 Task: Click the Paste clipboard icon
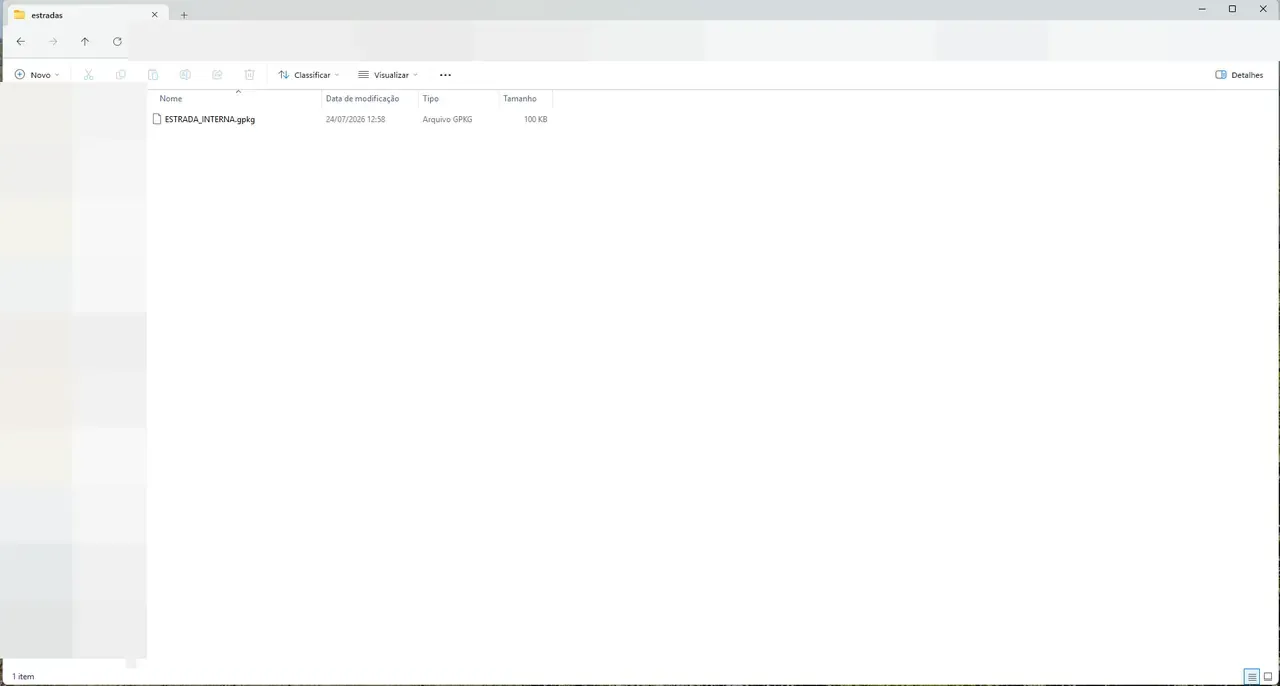[153, 75]
